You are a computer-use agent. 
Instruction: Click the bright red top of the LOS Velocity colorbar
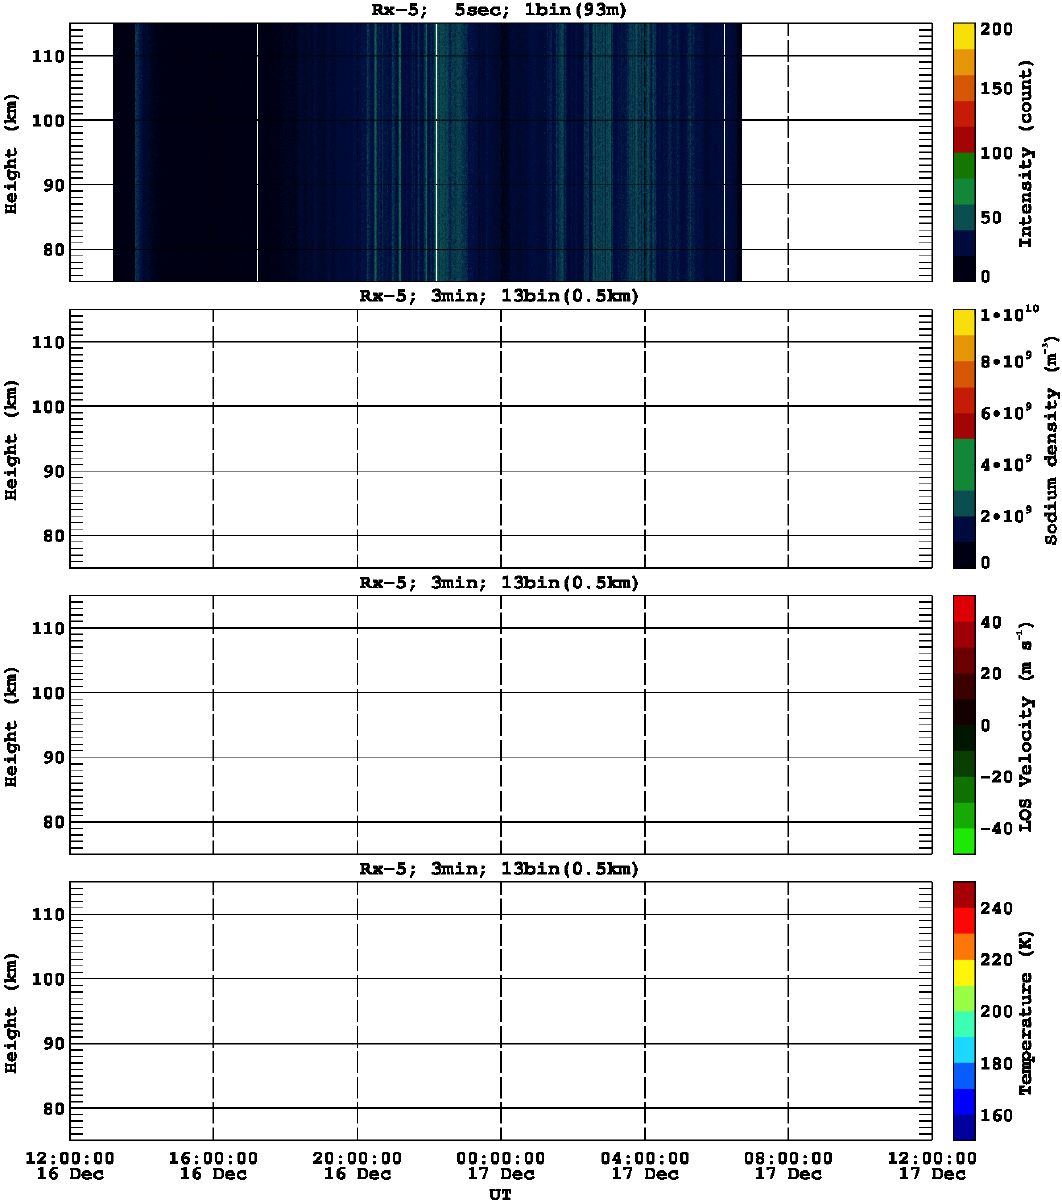[x=964, y=607]
